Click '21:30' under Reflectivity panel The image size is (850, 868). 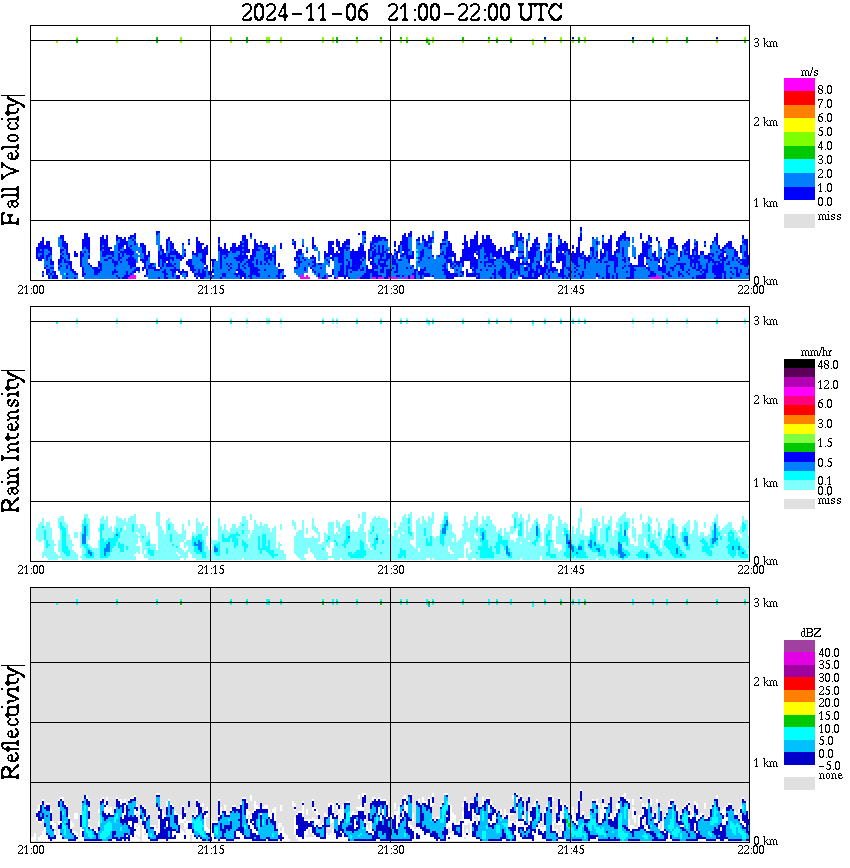(391, 850)
